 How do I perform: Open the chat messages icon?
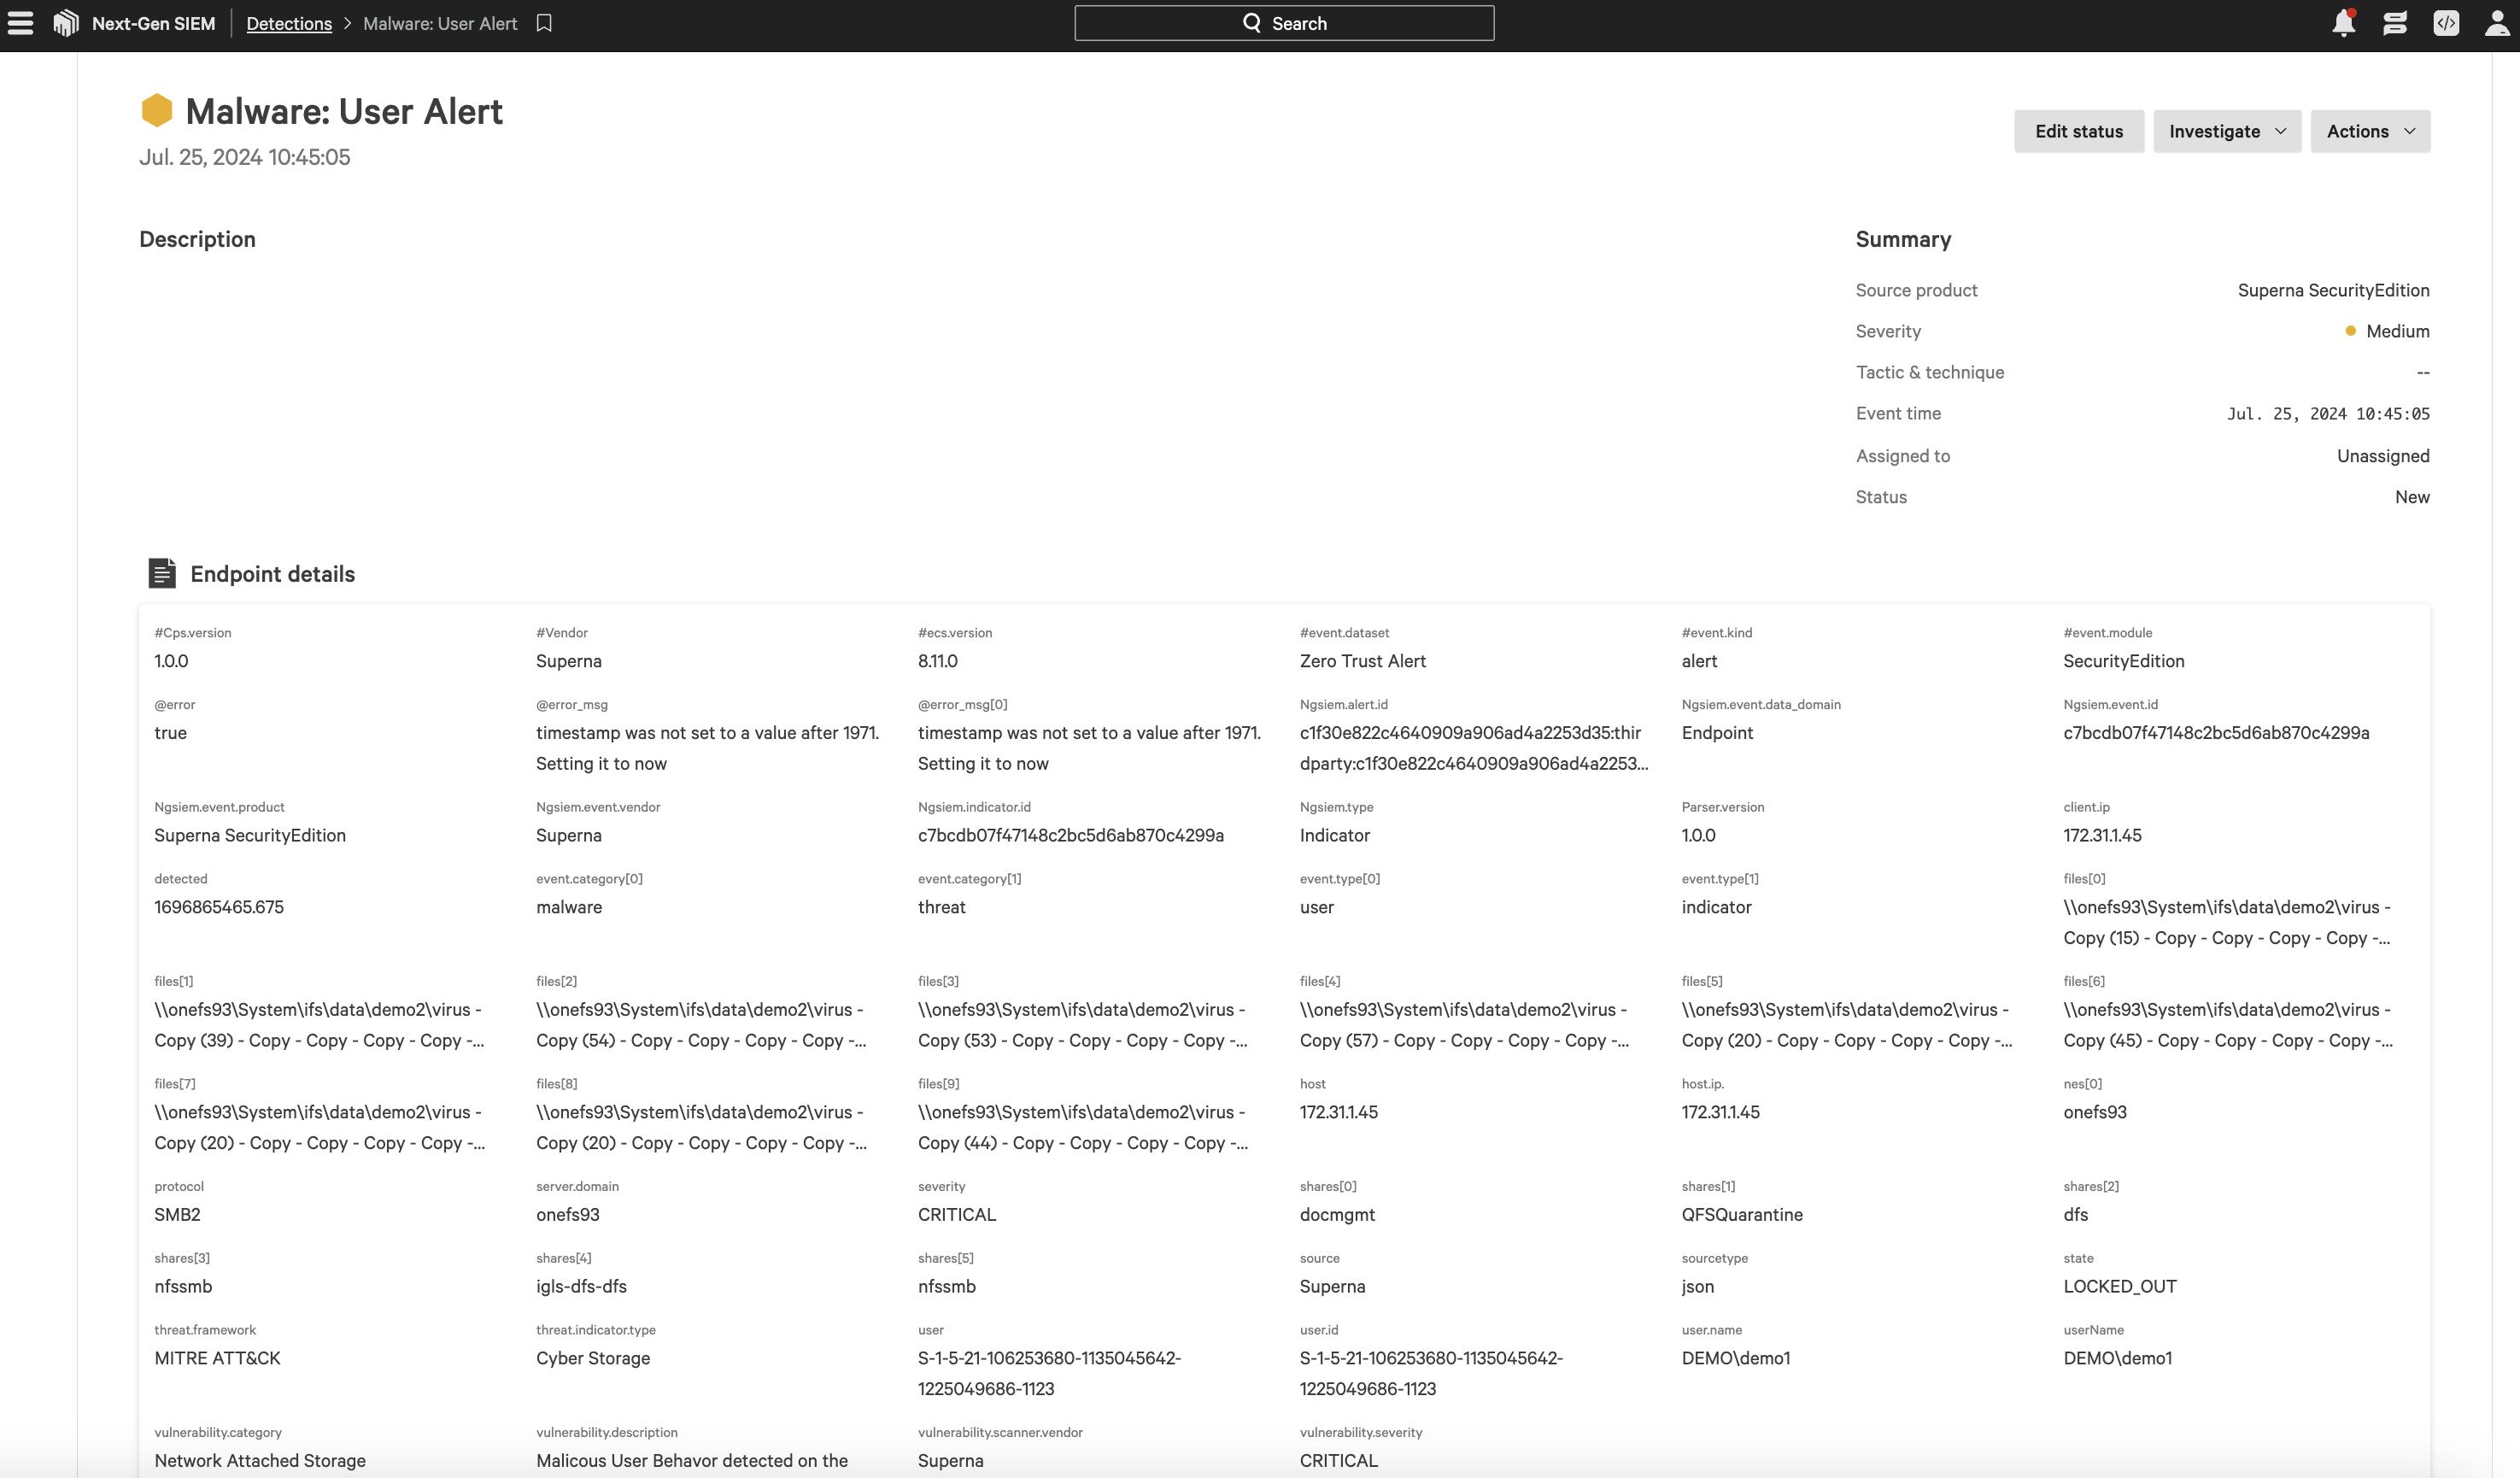click(x=2395, y=23)
